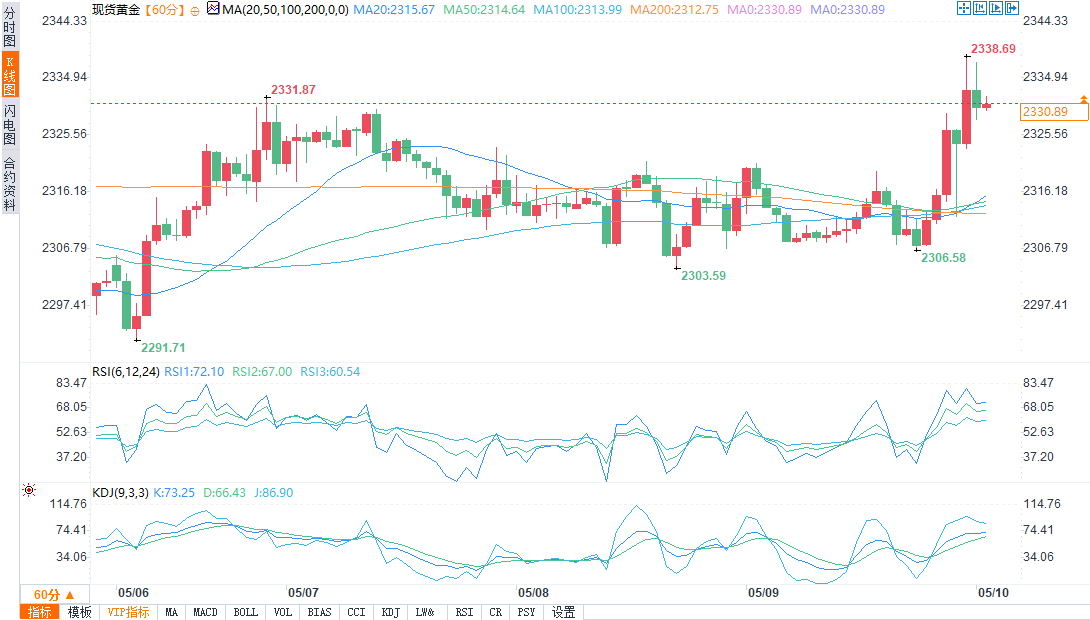Select the CCI indicator button
Screen dimensions: 1090x620
click(356, 612)
